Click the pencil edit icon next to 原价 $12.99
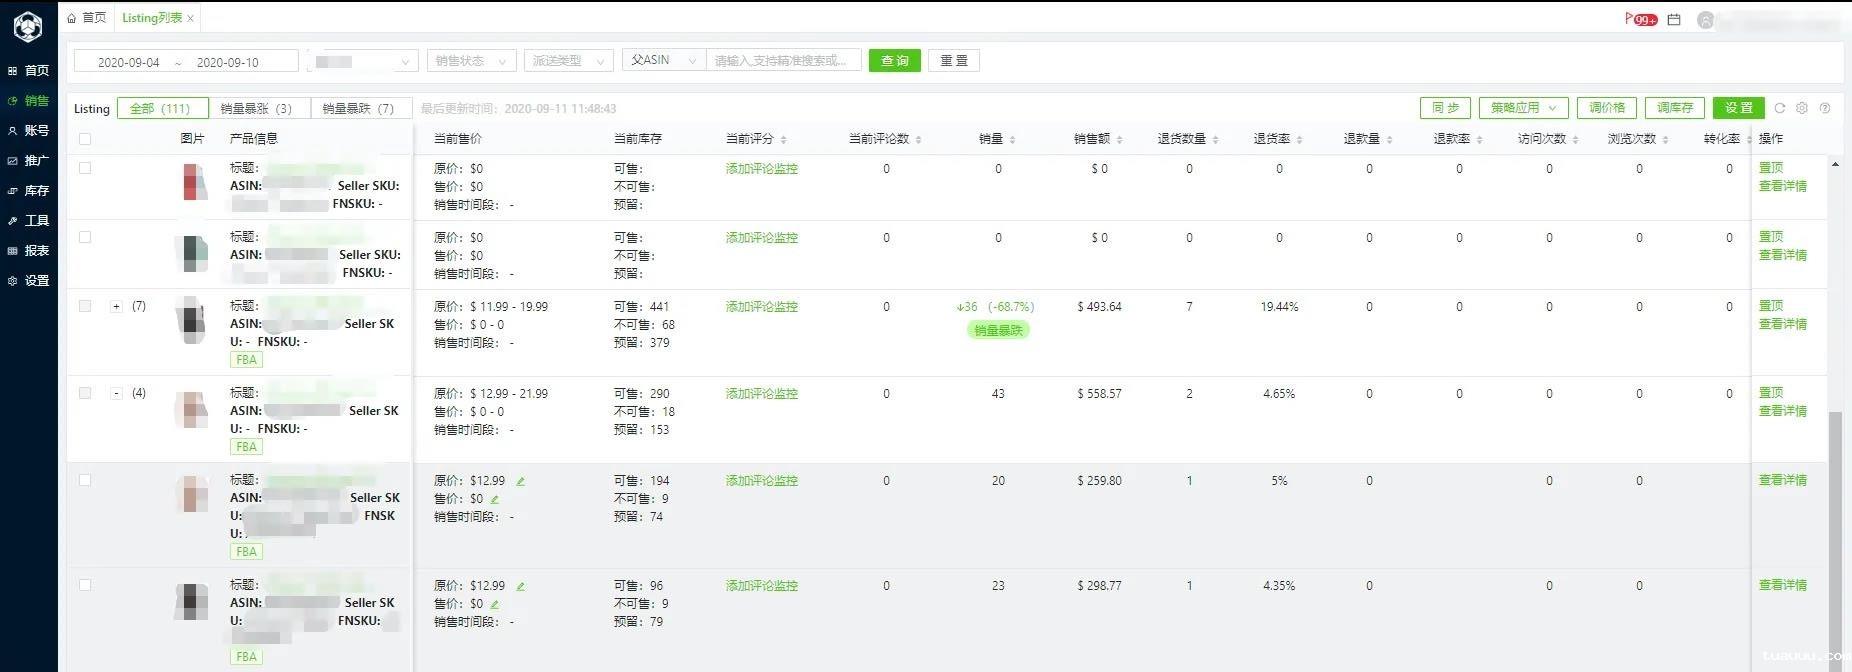Image resolution: width=1852 pixels, height=672 pixels. tap(521, 481)
